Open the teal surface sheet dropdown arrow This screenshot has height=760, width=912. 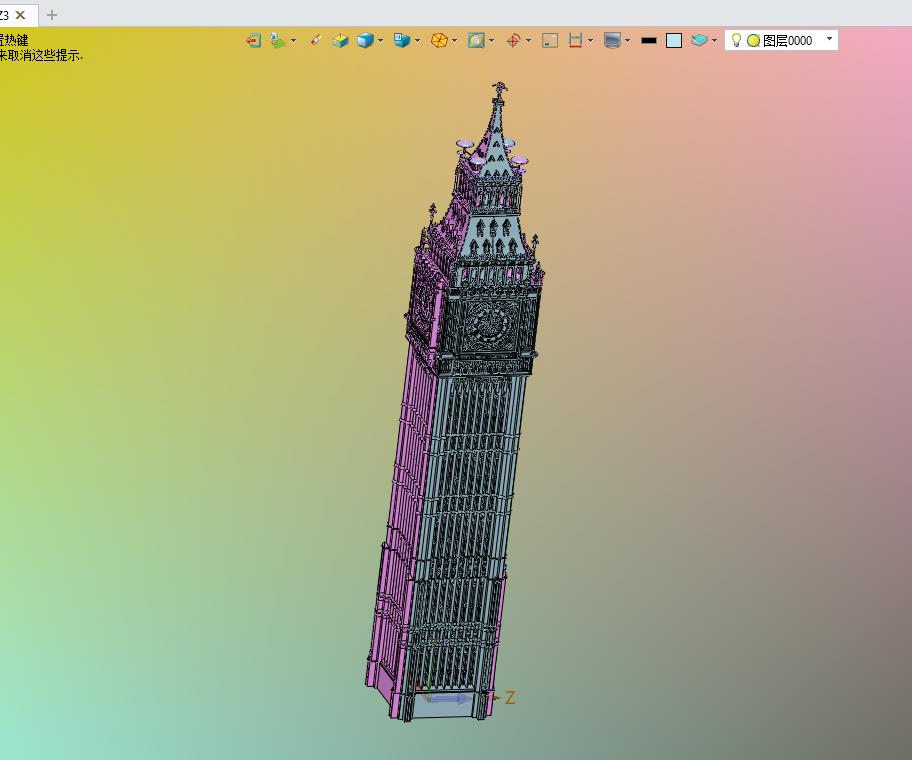click(x=714, y=40)
